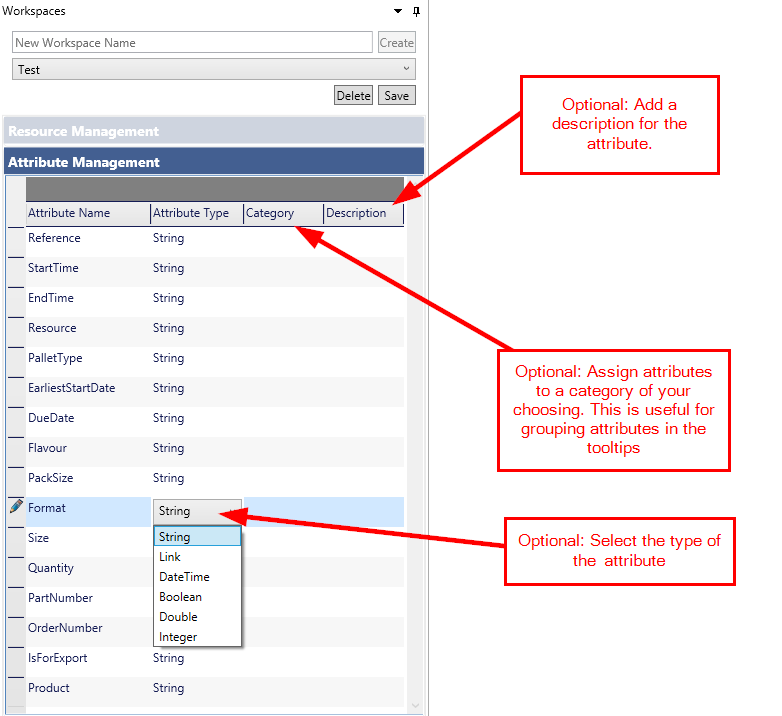The width and height of the screenshot is (782, 716).
Task: Save the workspace with the Save button
Action: coord(396,96)
